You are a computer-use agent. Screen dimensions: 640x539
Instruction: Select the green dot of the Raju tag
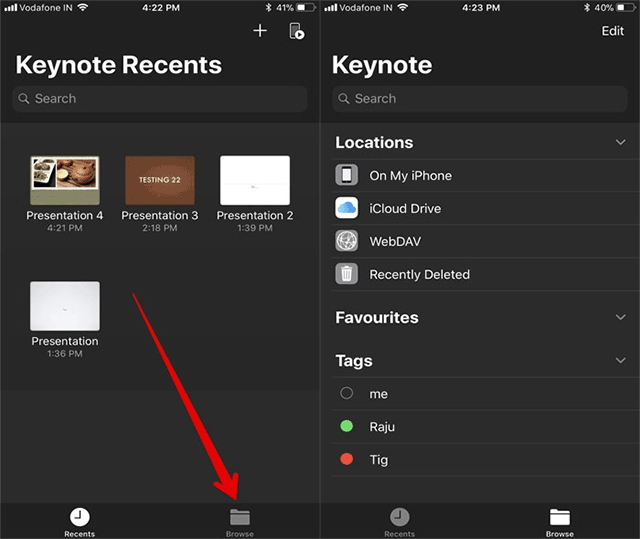(x=347, y=426)
